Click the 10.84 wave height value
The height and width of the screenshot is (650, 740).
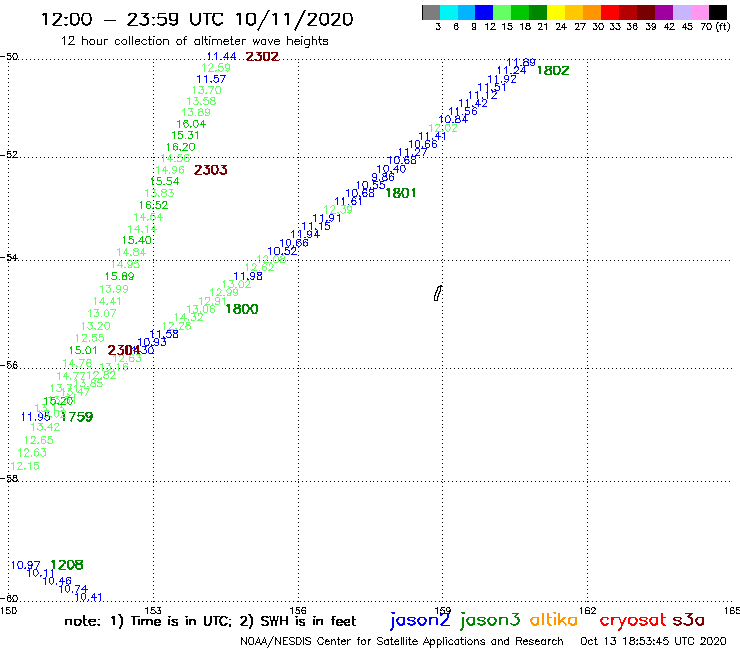tap(453, 120)
